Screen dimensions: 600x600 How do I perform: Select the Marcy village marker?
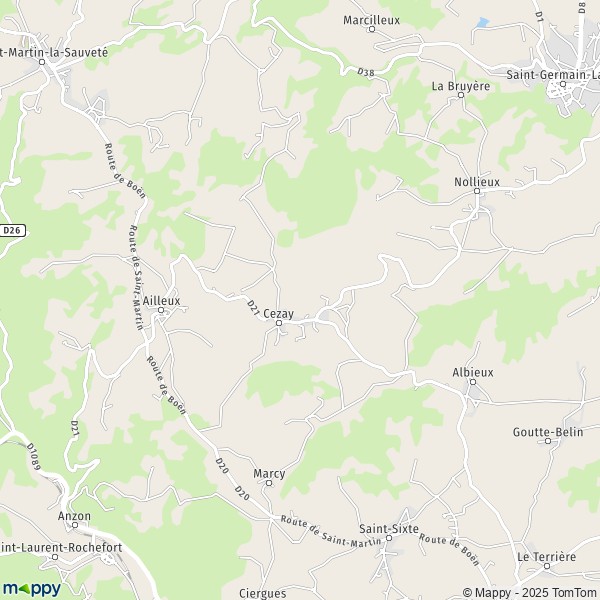point(269,483)
